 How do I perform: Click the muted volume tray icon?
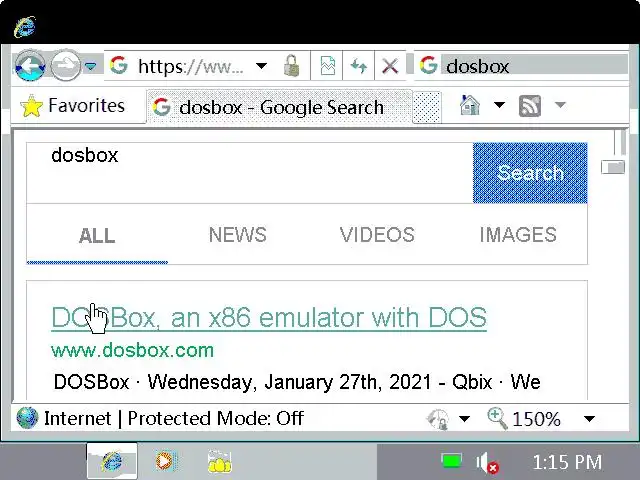(x=487, y=463)
